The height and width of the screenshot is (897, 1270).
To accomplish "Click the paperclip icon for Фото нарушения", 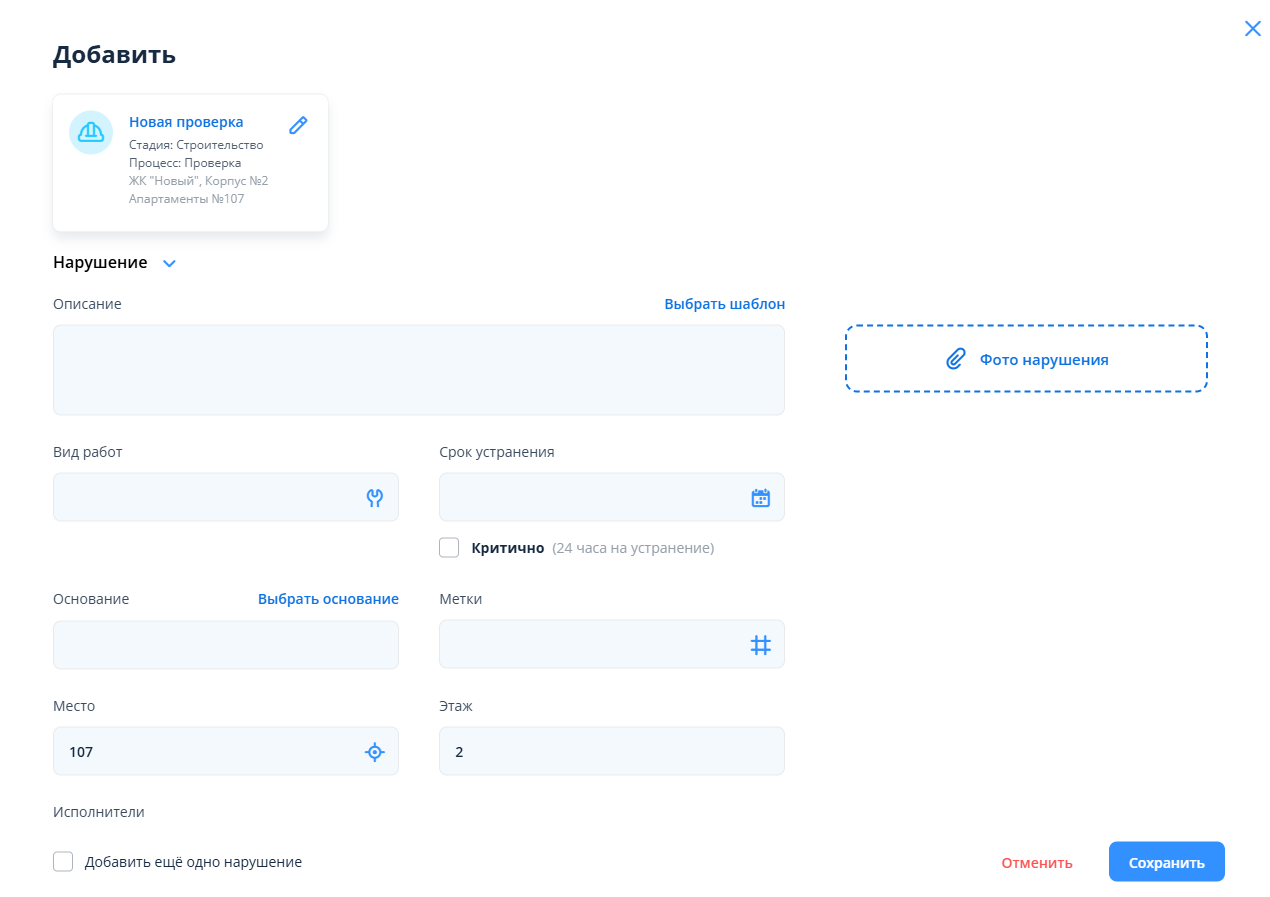I will tap(956, 359).
